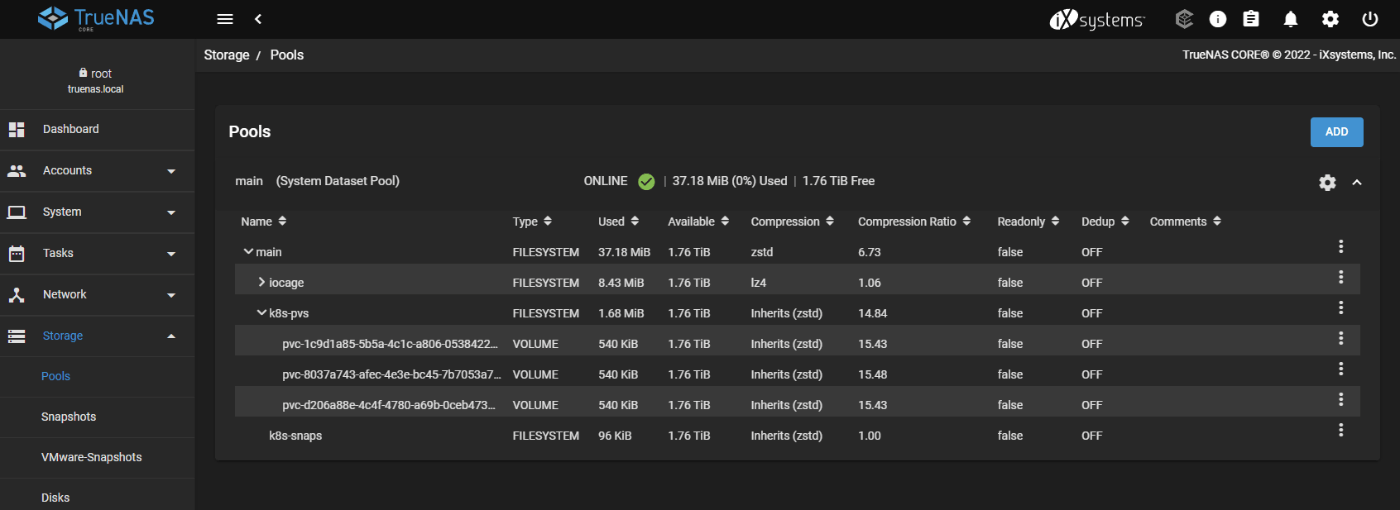Open actions menu for k8s-snaps row
This screenshot has height=510, width=1400.
tap(1341, 430)
